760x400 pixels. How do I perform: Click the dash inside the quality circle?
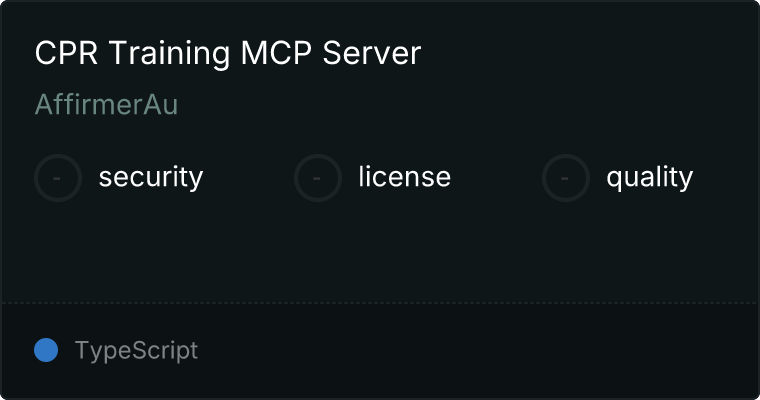click(x=565, y=178)
